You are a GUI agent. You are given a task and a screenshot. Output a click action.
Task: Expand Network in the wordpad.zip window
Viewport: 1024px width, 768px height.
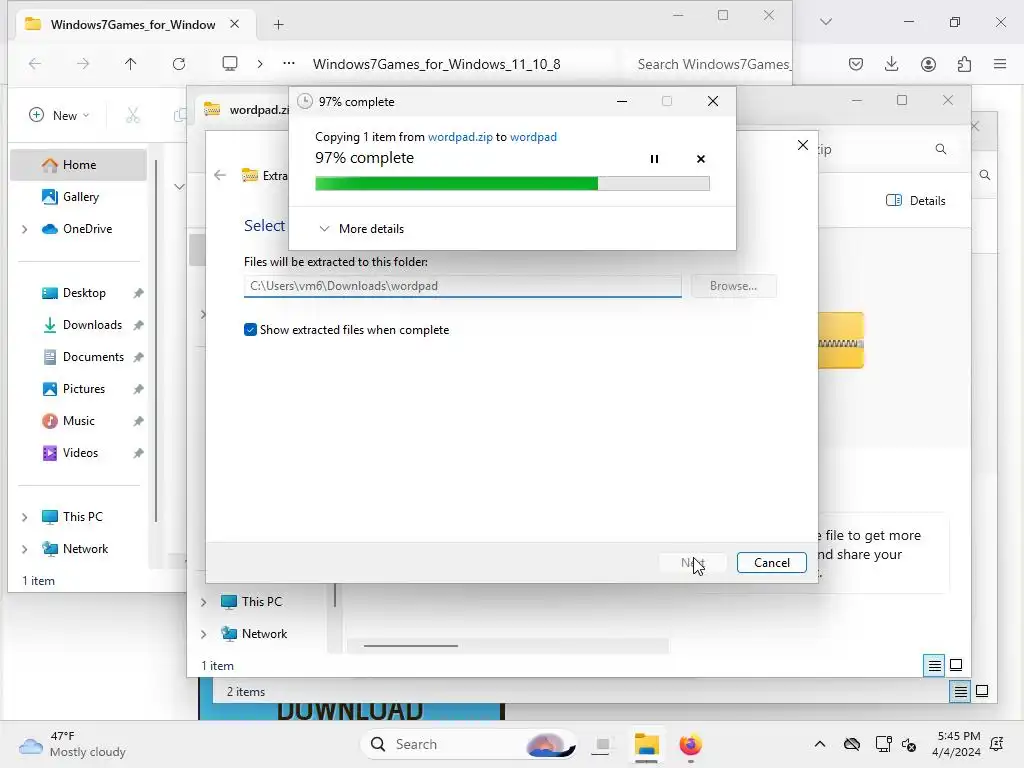[x=204, y=634]
